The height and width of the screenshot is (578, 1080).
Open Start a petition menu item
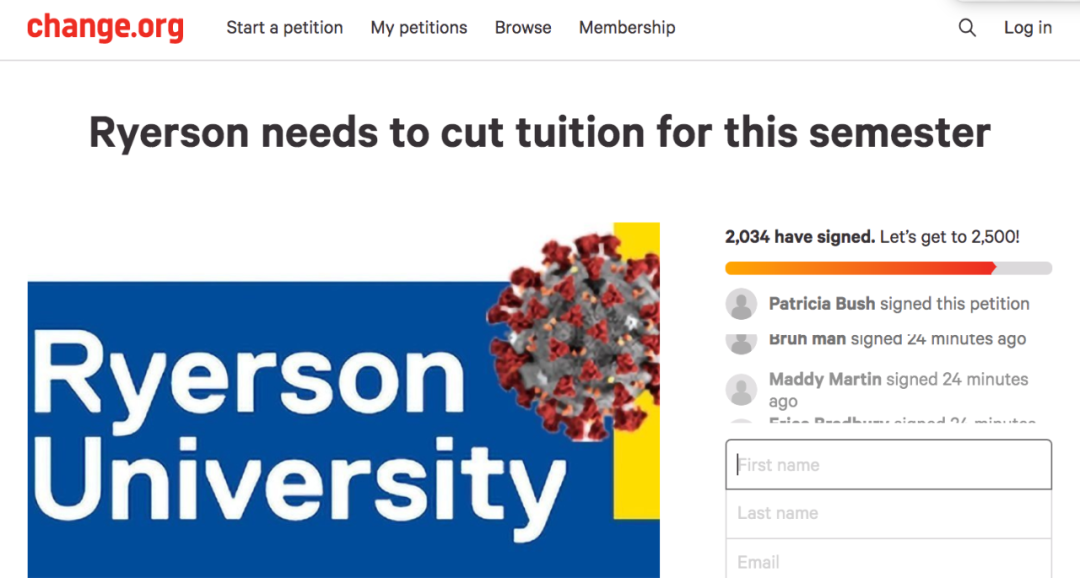tap(284, 28)
